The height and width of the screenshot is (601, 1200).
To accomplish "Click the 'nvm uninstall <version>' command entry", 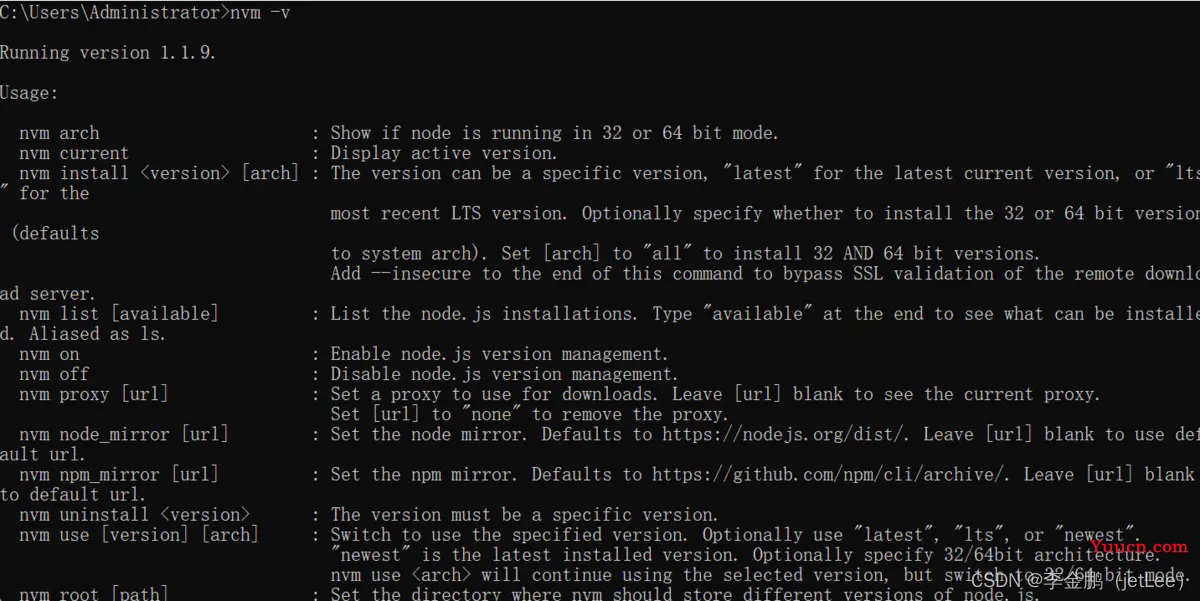I will (134, 514).
